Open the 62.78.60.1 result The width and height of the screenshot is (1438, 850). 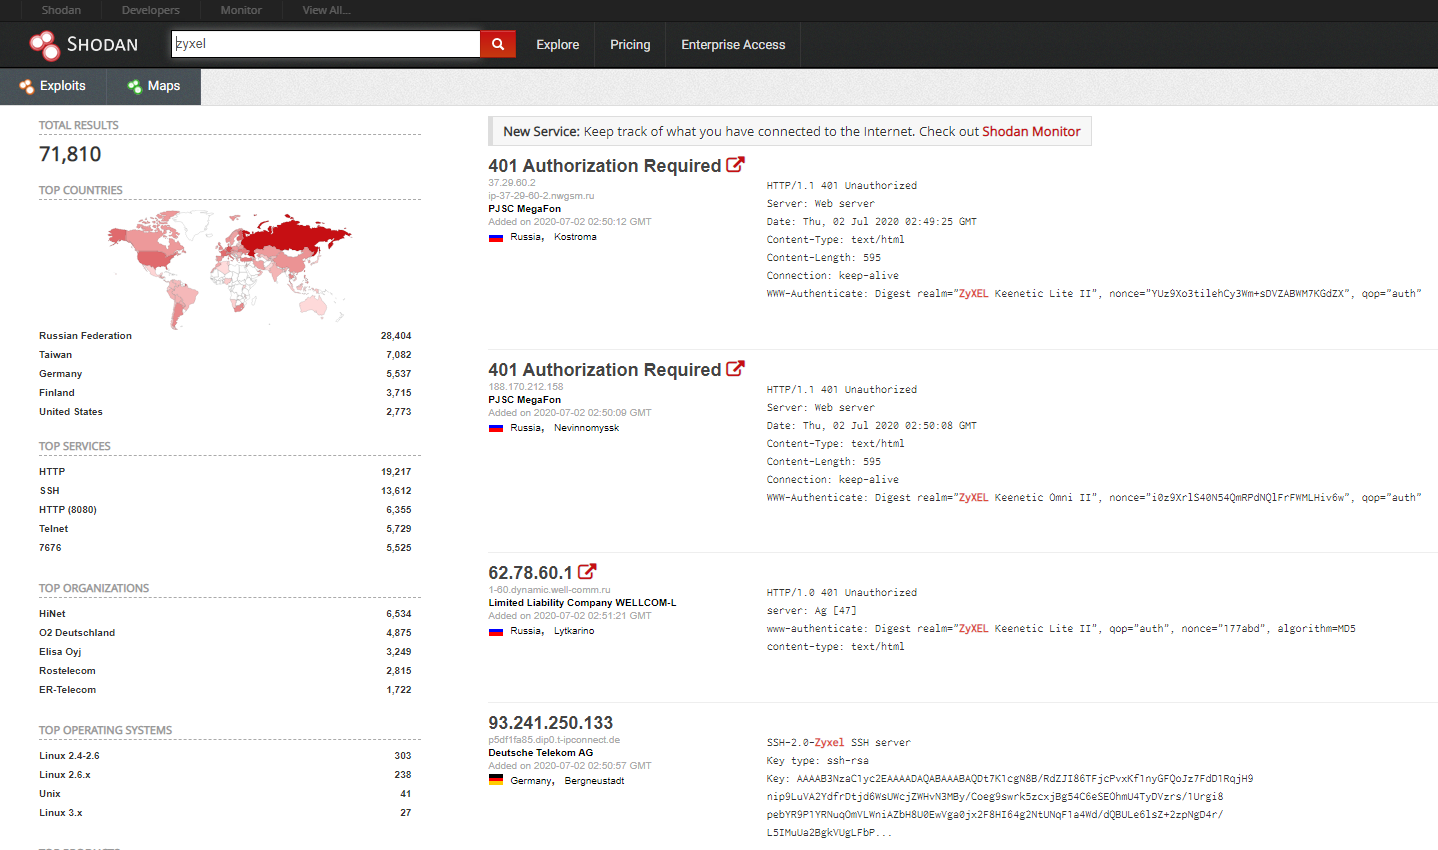pos(530,573)
